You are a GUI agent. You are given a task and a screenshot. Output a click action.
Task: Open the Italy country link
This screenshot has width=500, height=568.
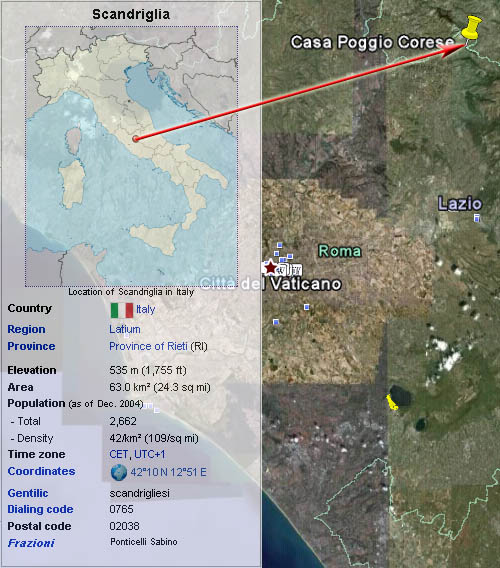pyautogui.click(x=146, y=309)
